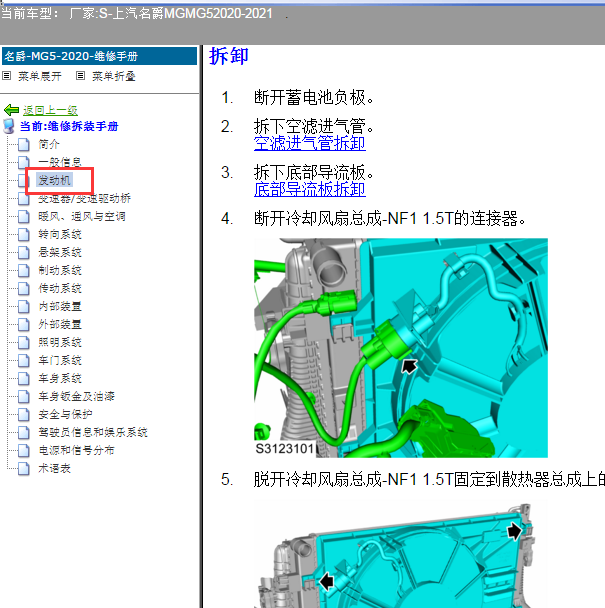Click document icon beside 转向系统
605x608 pixels.
(x=24, y=234)
